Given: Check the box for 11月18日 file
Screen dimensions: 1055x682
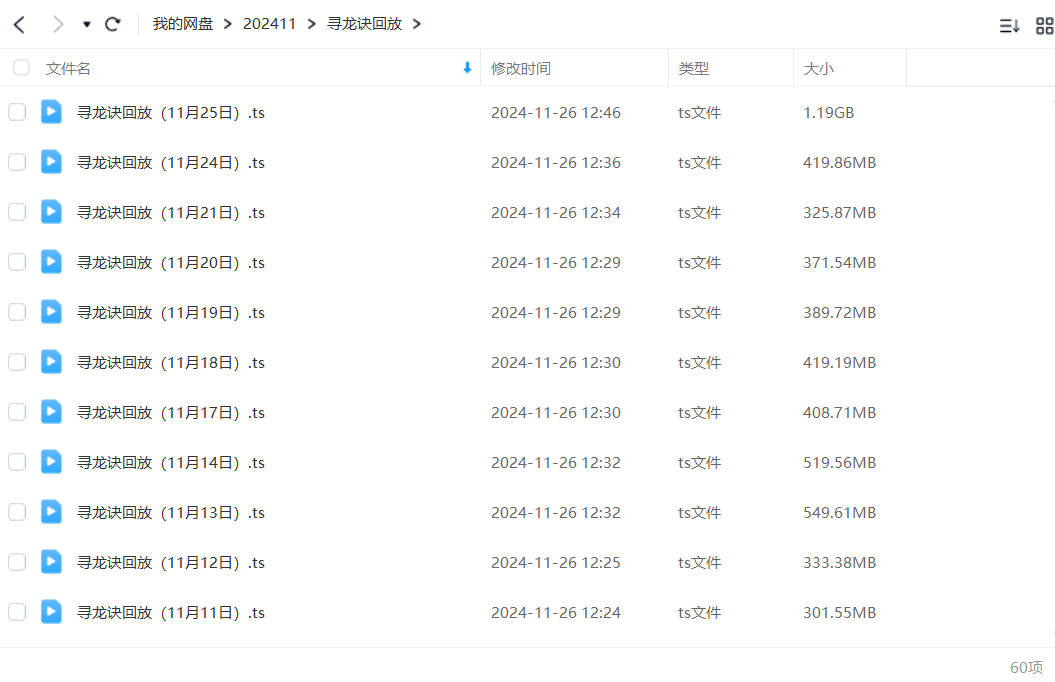Looking at the screenshot, I should [x=17, y=362].
